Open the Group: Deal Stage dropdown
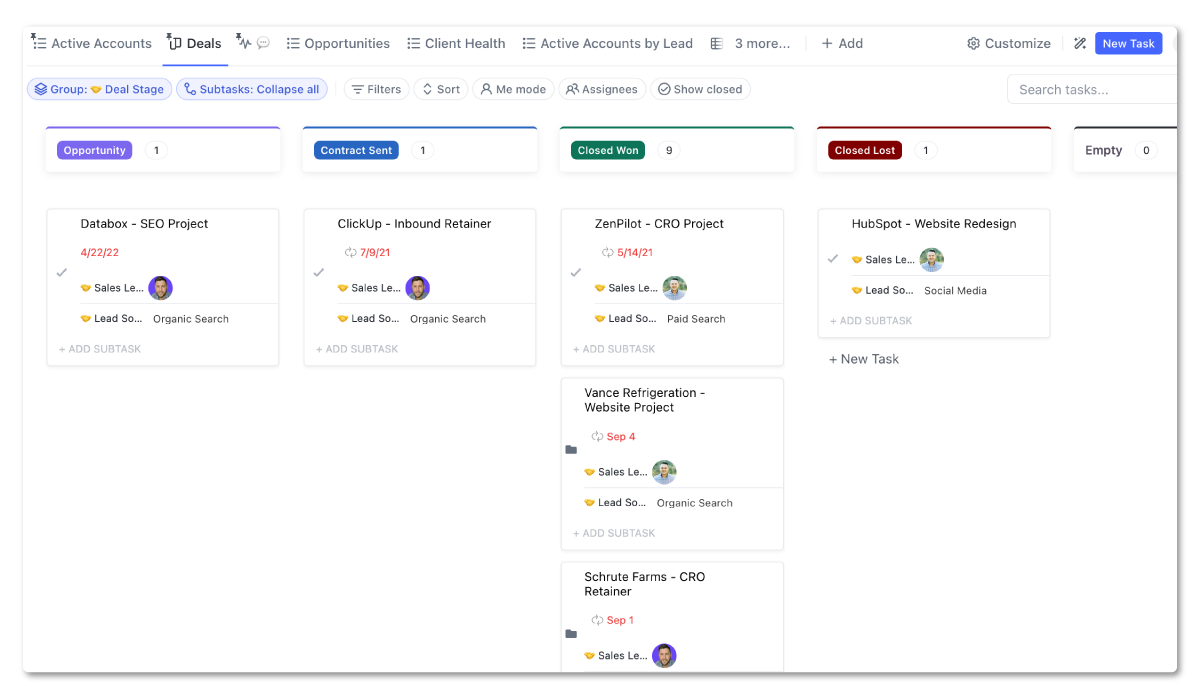Viewport: 1200px width, 700px height. [x=99, y=89]
